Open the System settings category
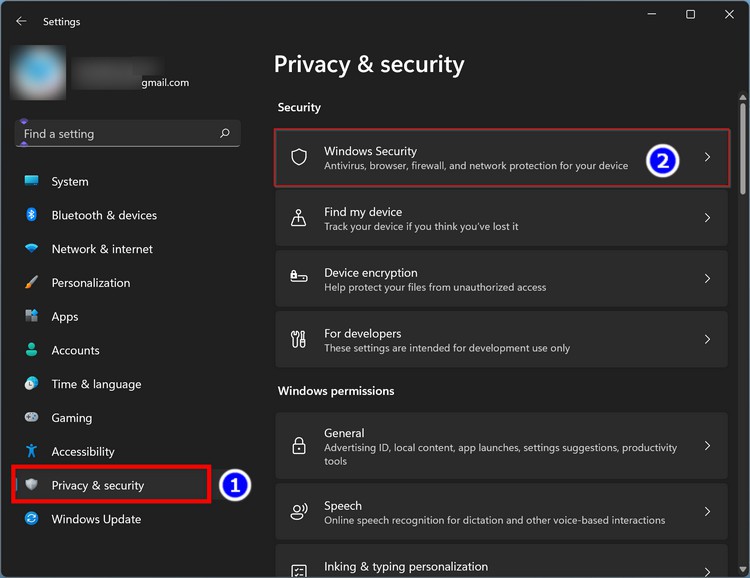 (x=70, y=182)
